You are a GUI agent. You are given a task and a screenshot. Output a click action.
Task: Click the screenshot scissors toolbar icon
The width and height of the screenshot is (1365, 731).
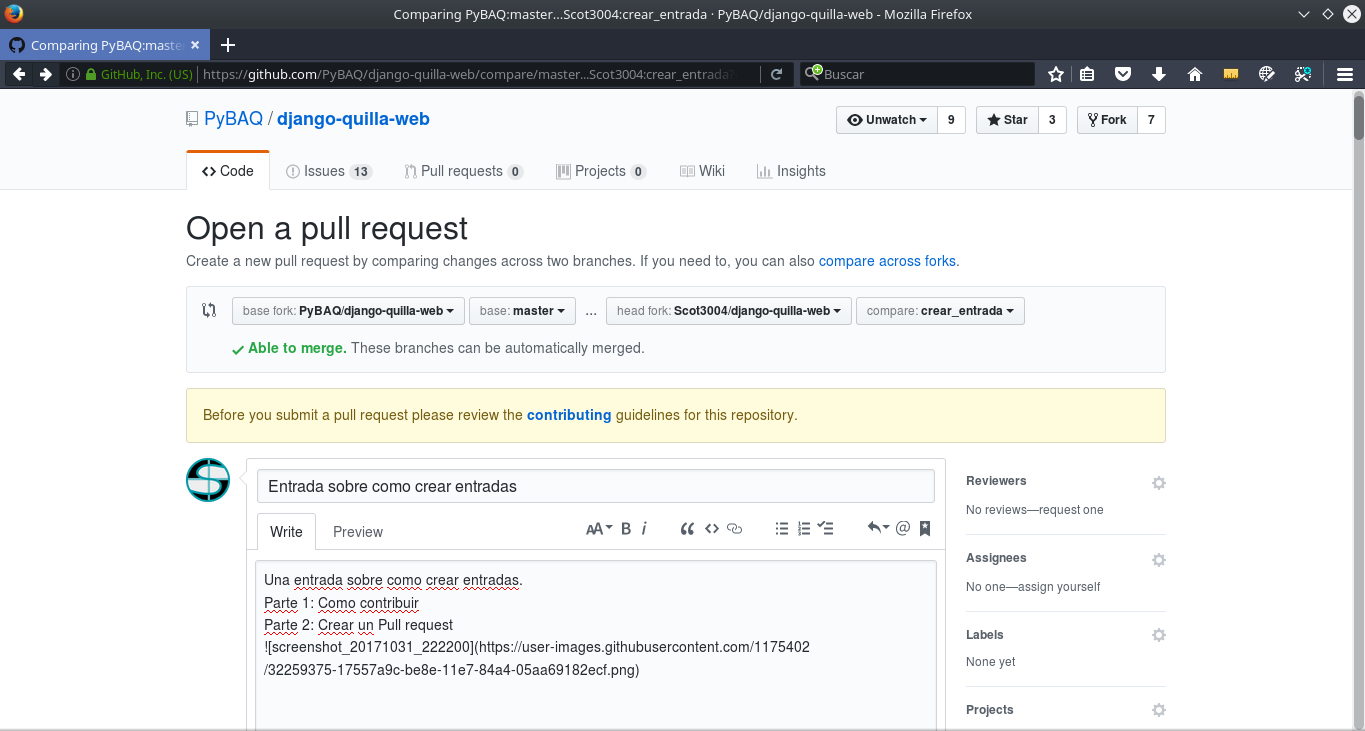pos(1302,74)
